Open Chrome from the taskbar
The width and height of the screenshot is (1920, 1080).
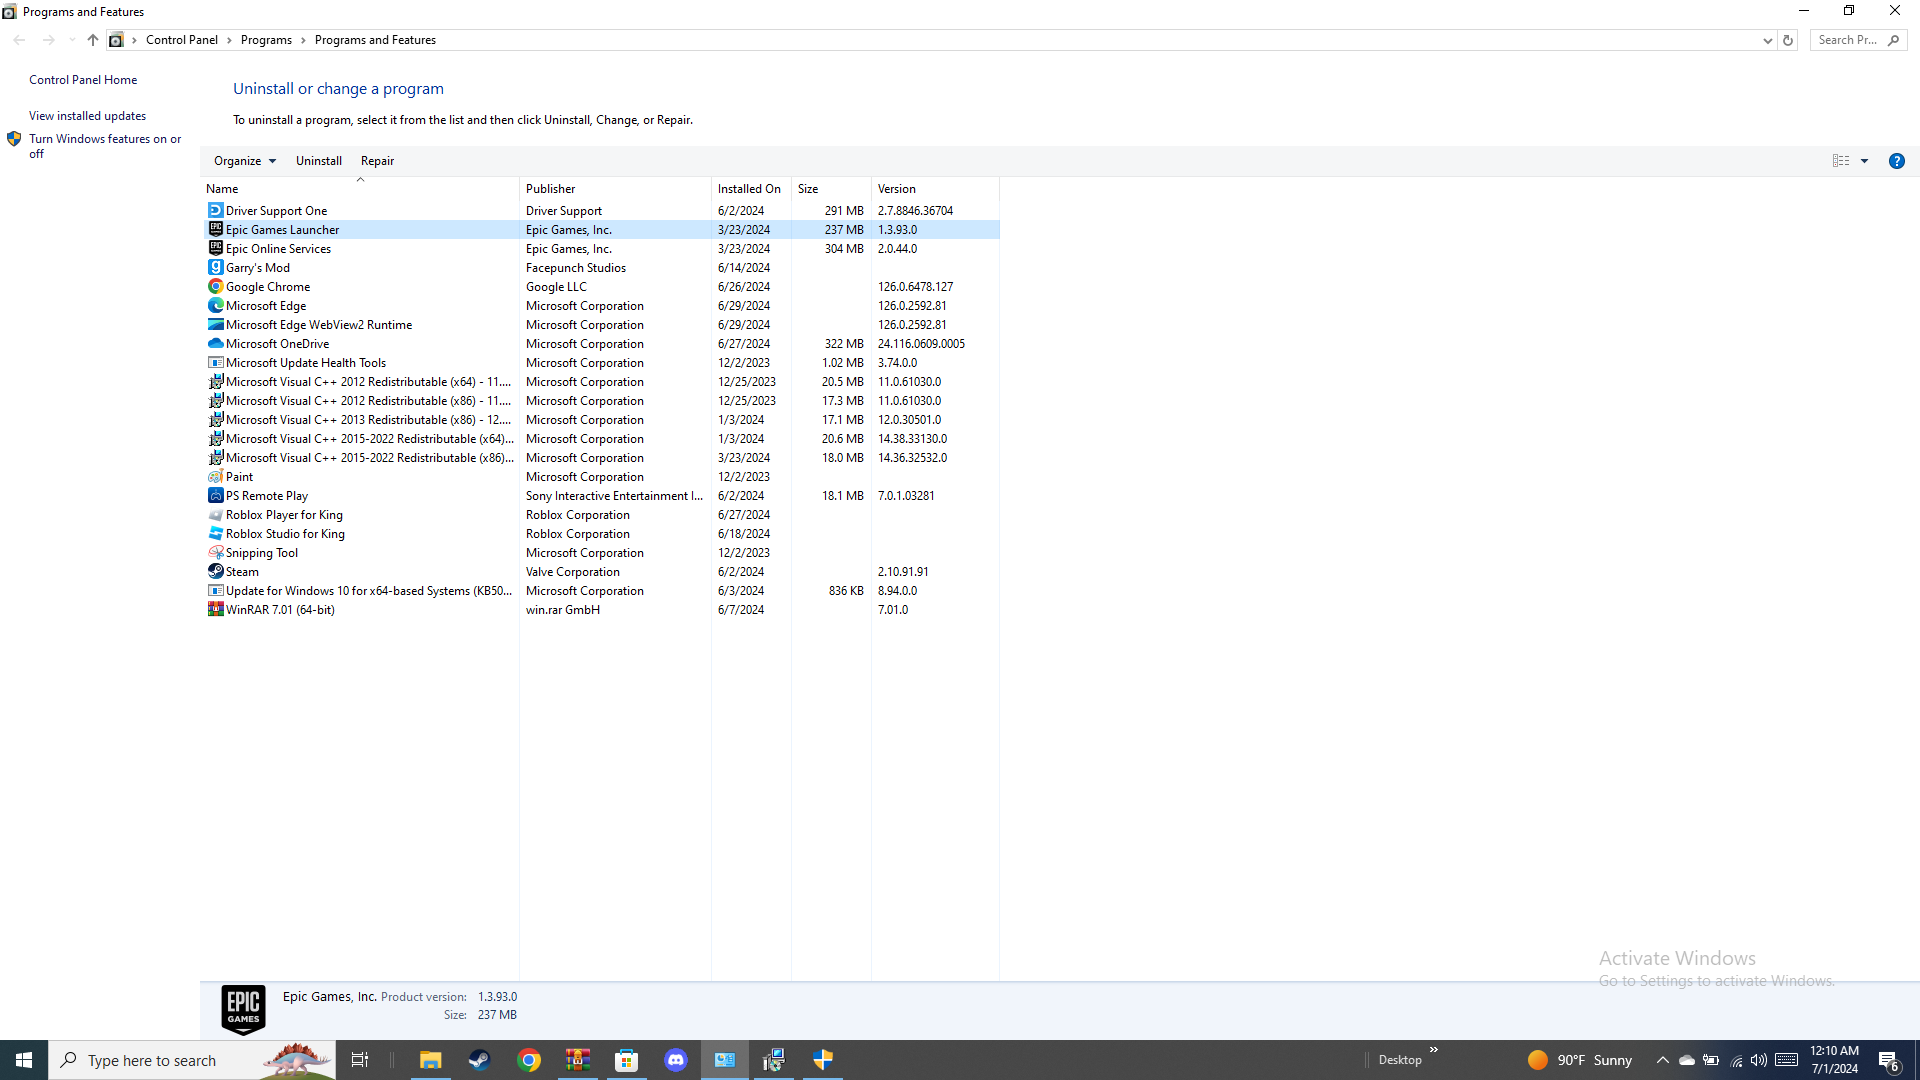[529, 1060]
